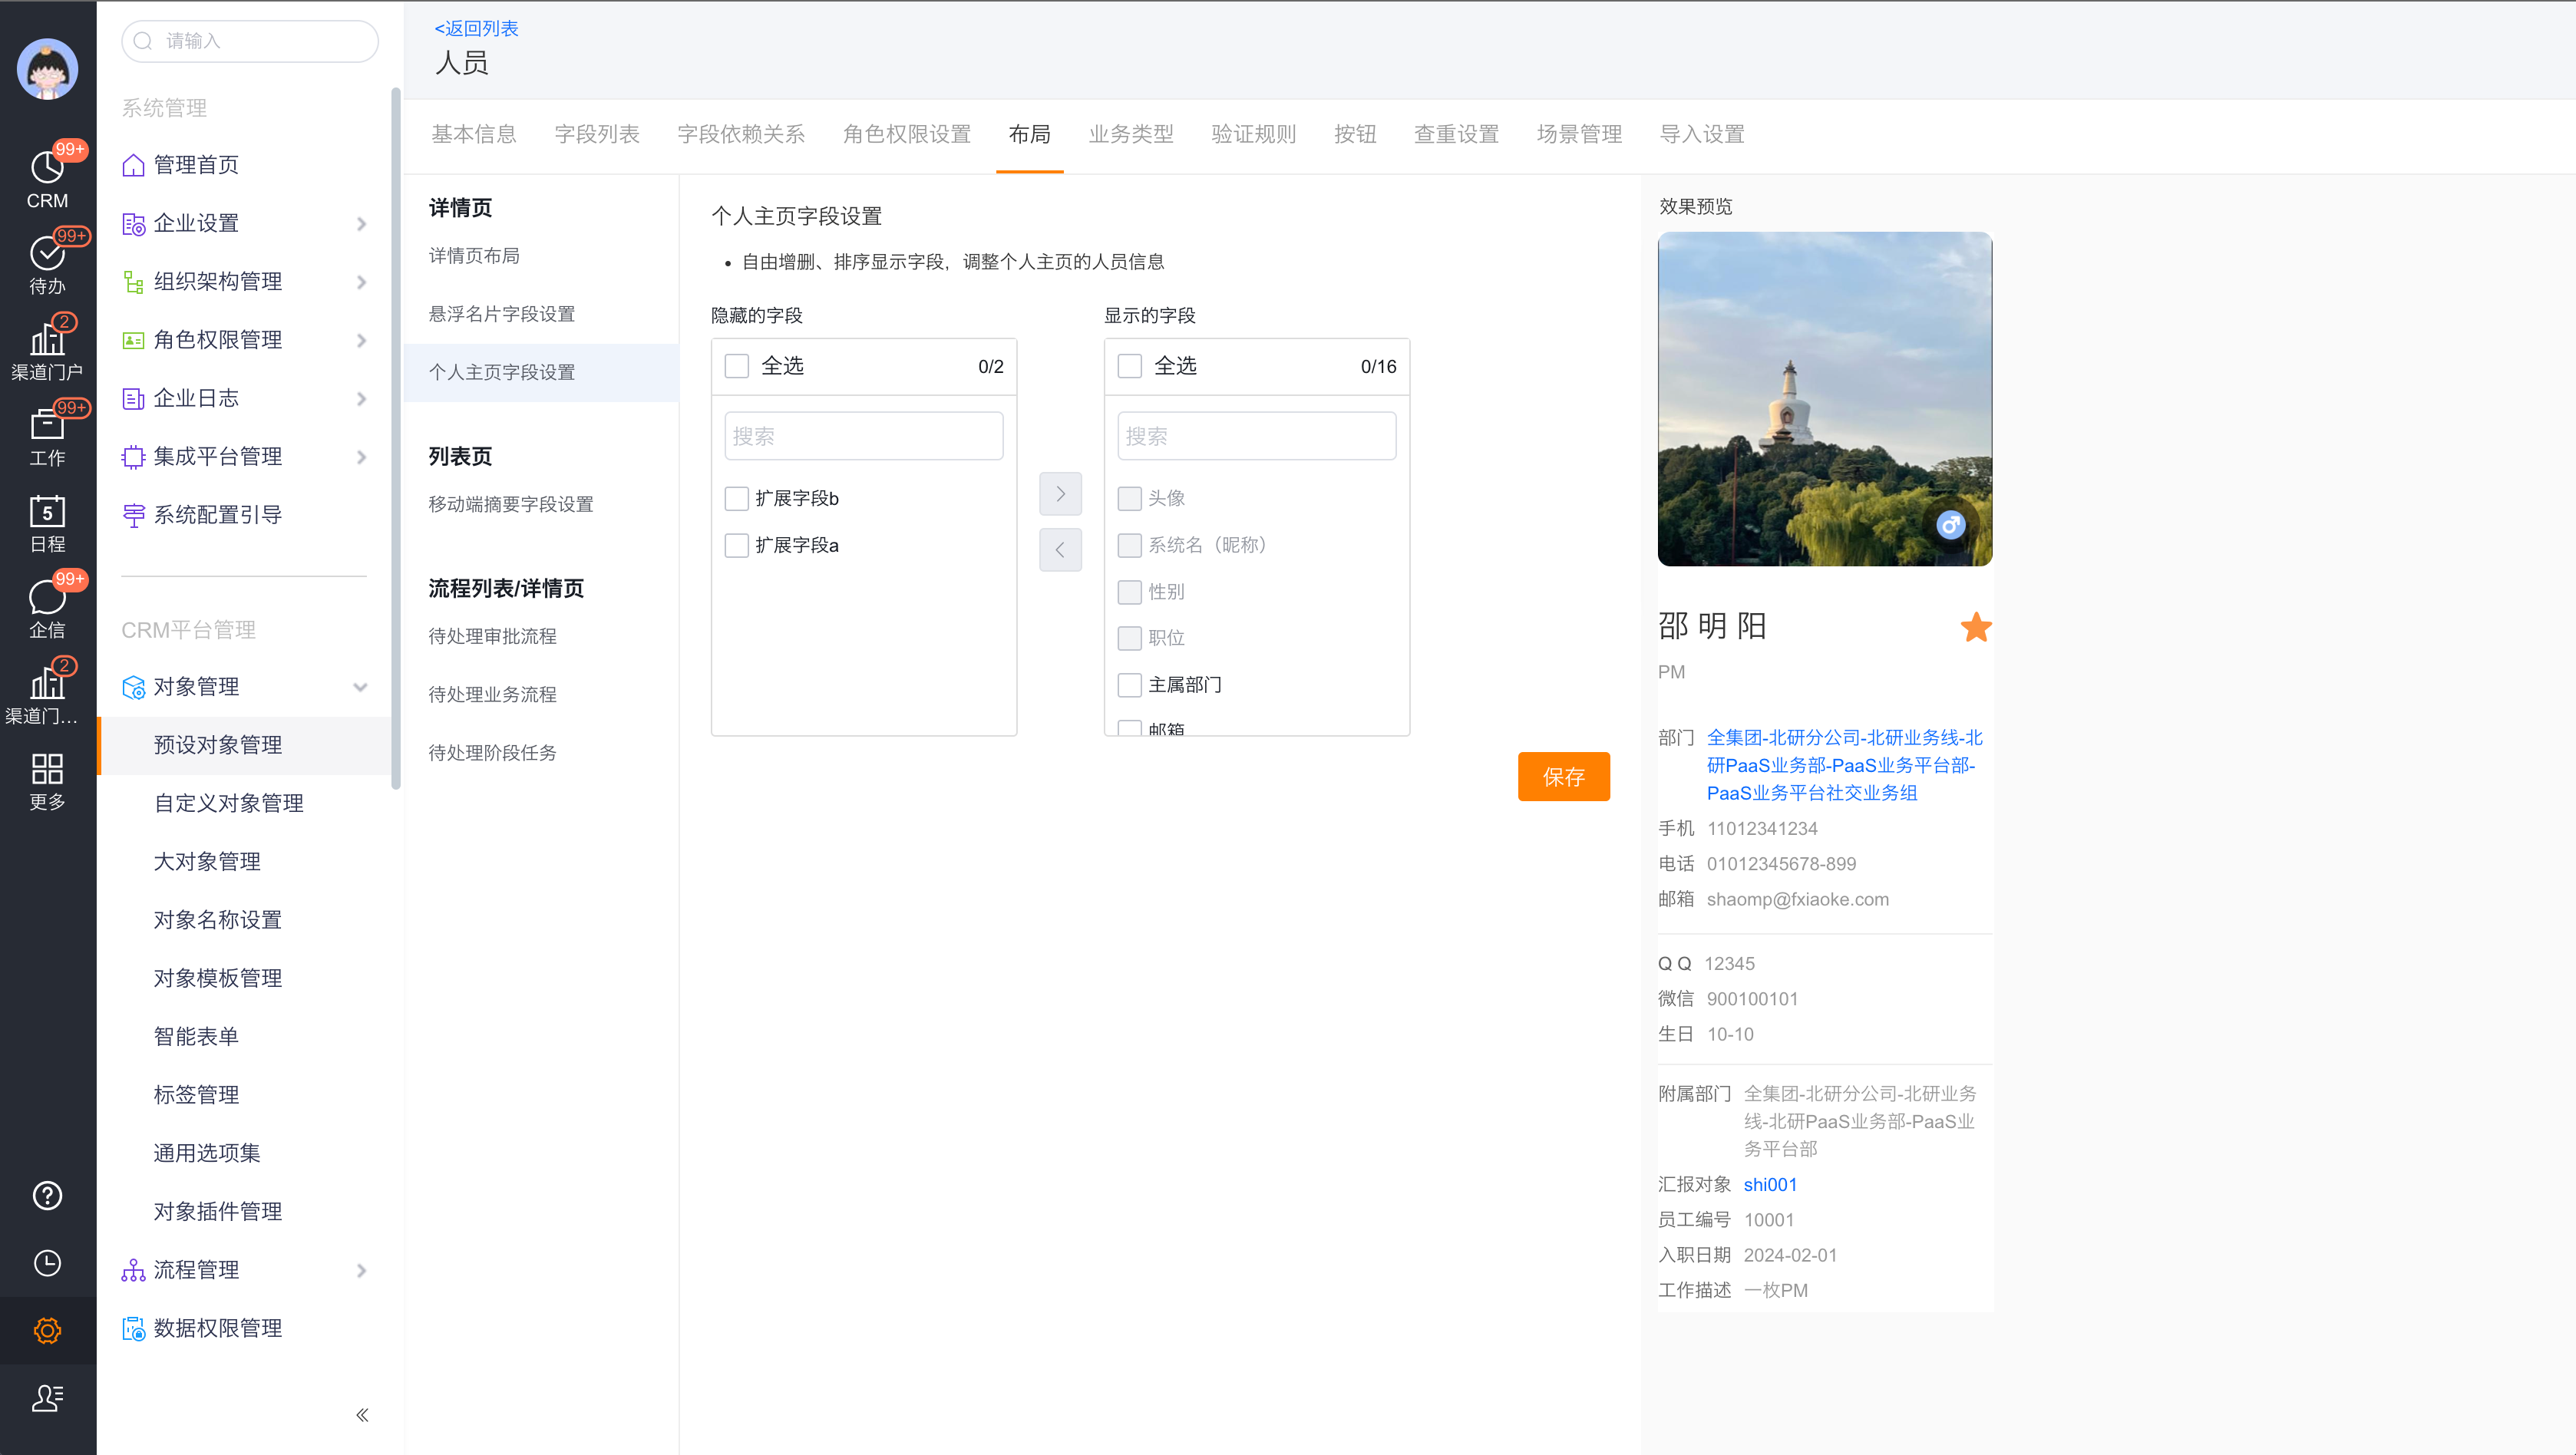Check the 扩展字段b checkbox
The height and width of the screenshot is (1455, 2576).
click(737, 498)
